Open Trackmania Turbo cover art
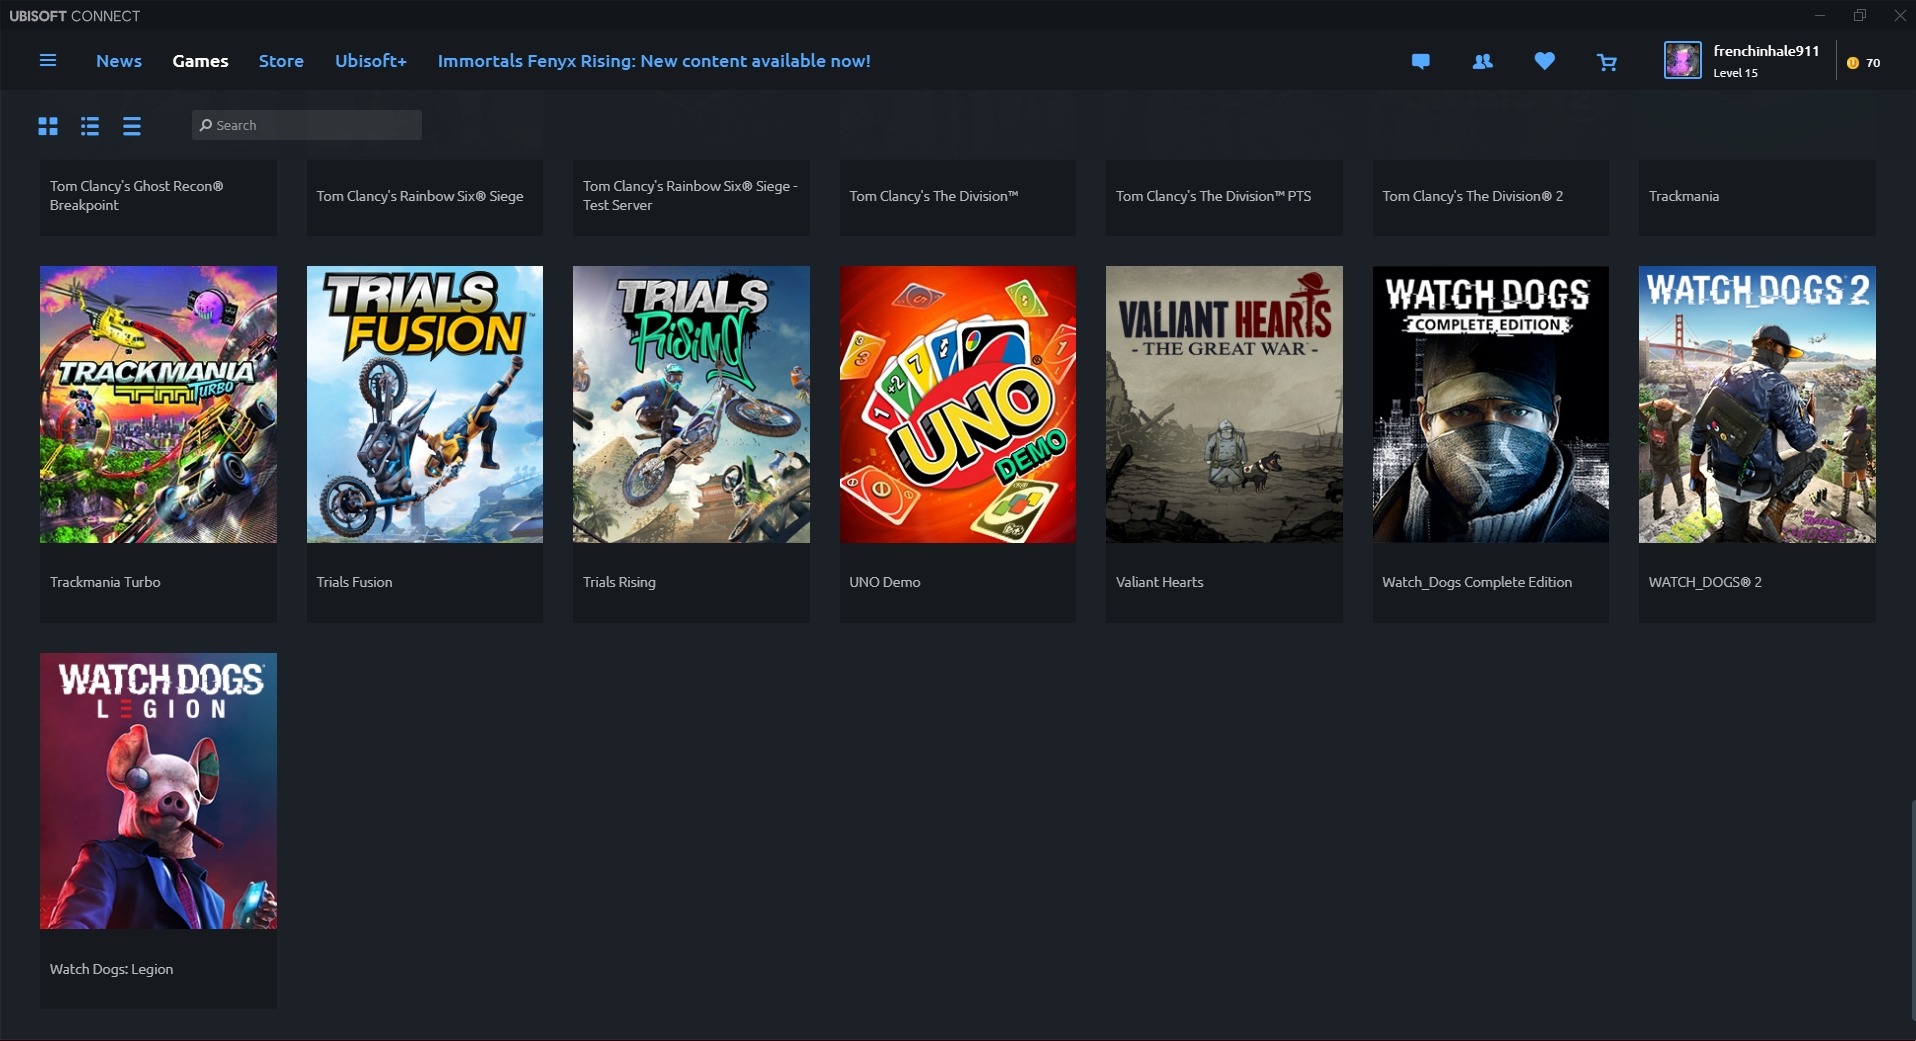1916x1041 pixels. coord(158,404)
